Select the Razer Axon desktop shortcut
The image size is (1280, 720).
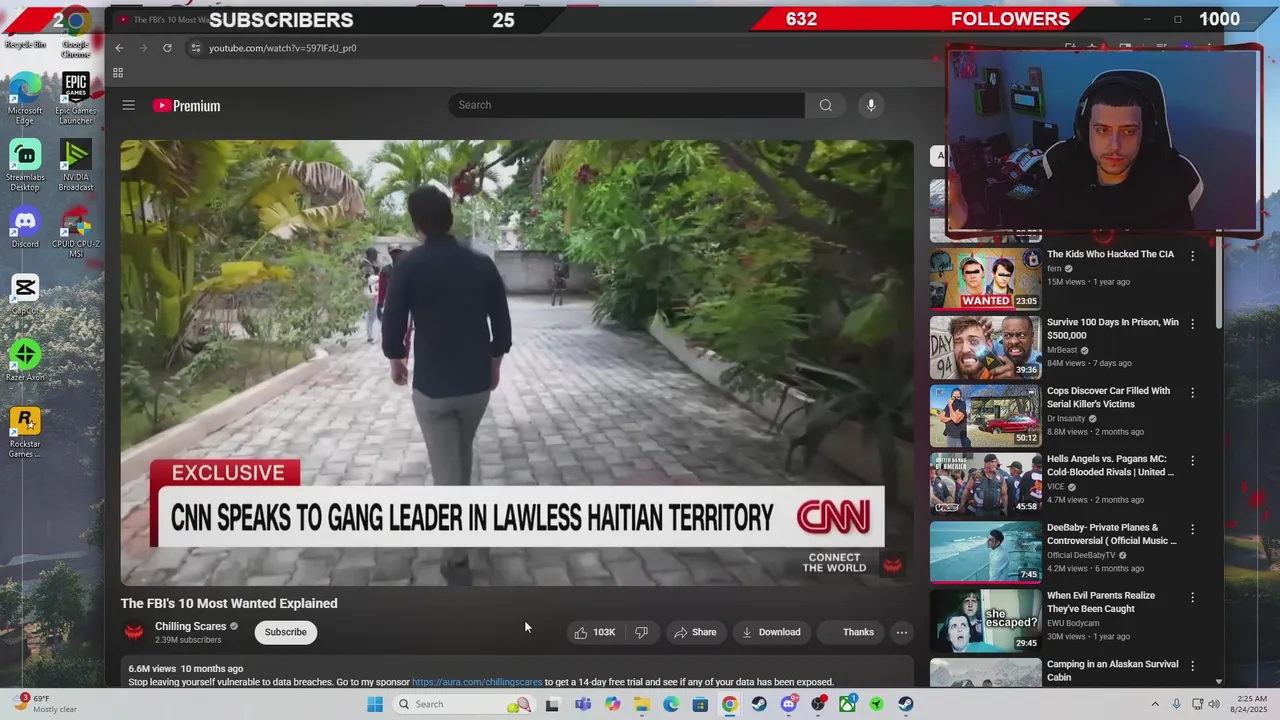point(25,361)
